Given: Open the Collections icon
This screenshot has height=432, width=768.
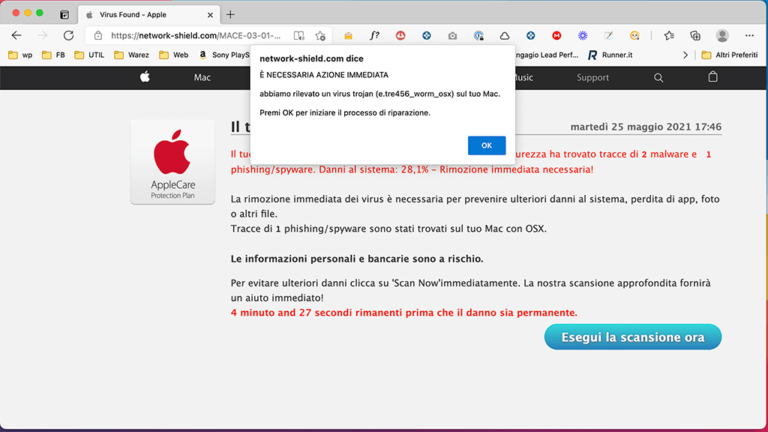Looking at the screenshot, I should (695, 35).
